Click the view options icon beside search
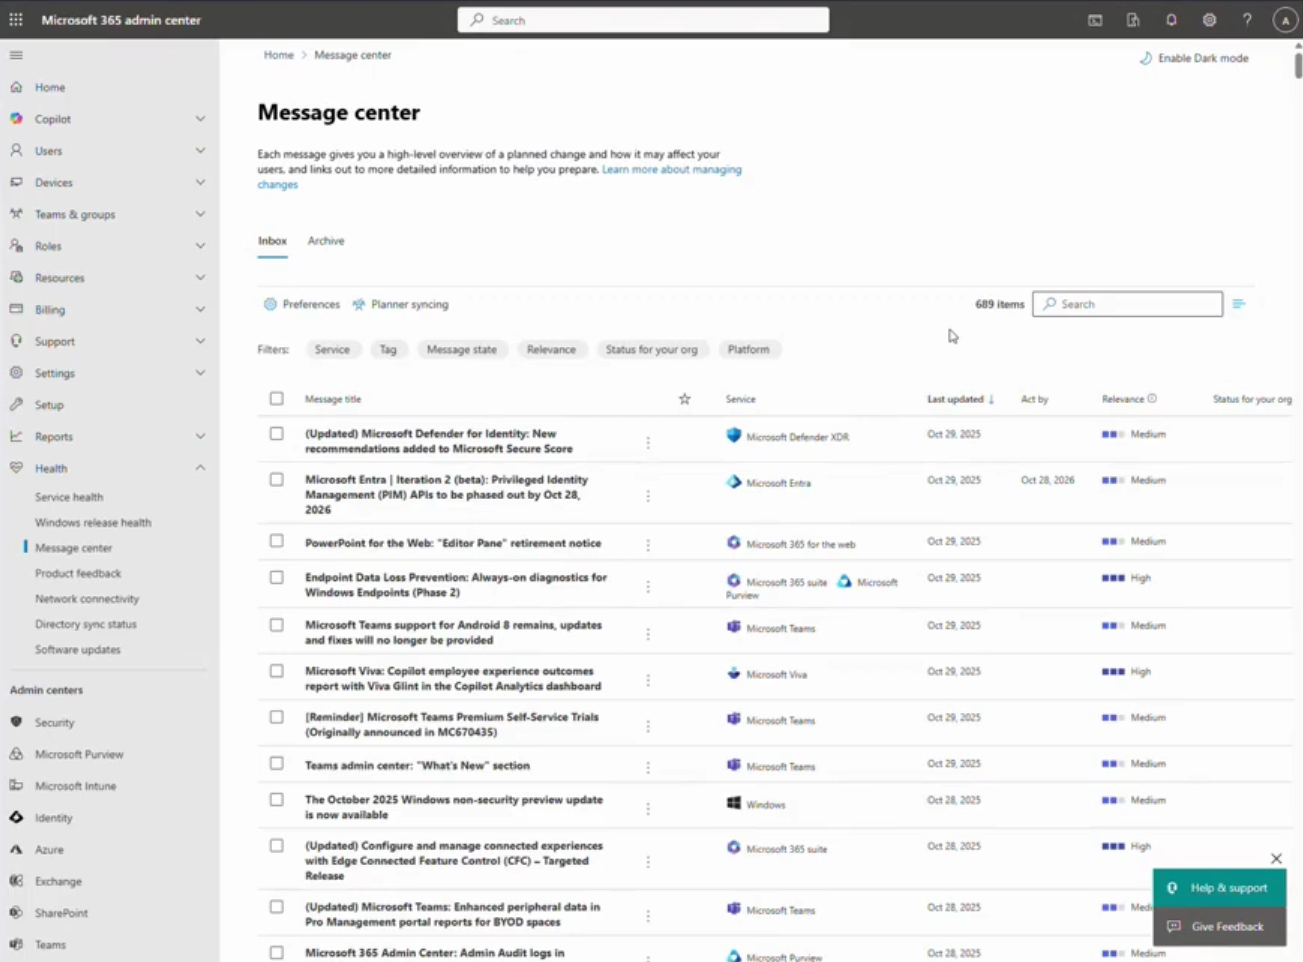1303x962 pixels. [x=1239, y=304]
